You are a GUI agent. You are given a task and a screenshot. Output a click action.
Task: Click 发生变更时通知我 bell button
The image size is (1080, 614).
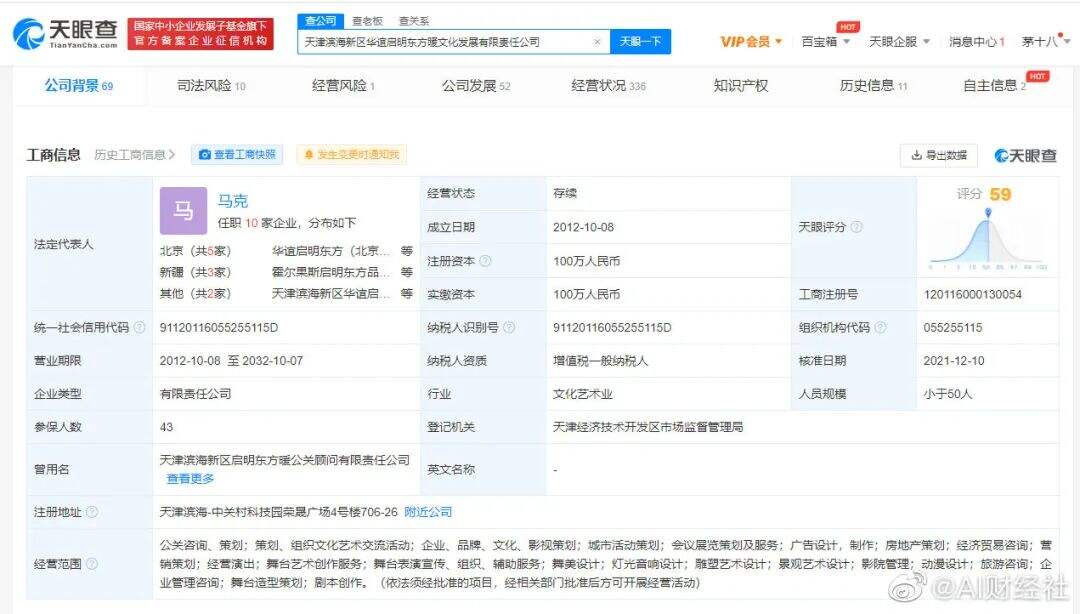(351, 154)
